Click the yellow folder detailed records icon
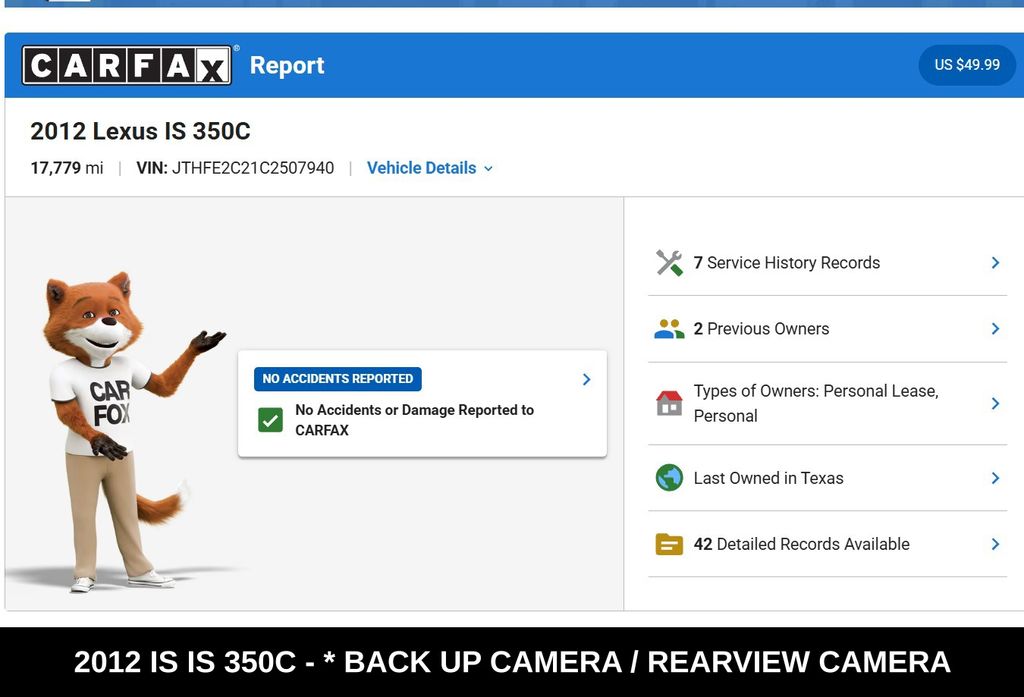 (x=669, y=544)
